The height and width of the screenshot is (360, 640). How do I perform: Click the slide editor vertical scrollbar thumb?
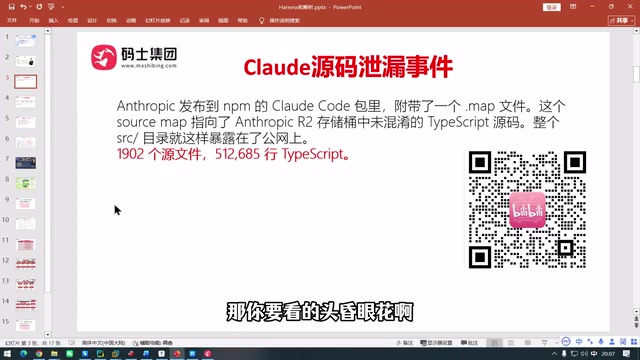pyautogui.click(x=636, y=74)
